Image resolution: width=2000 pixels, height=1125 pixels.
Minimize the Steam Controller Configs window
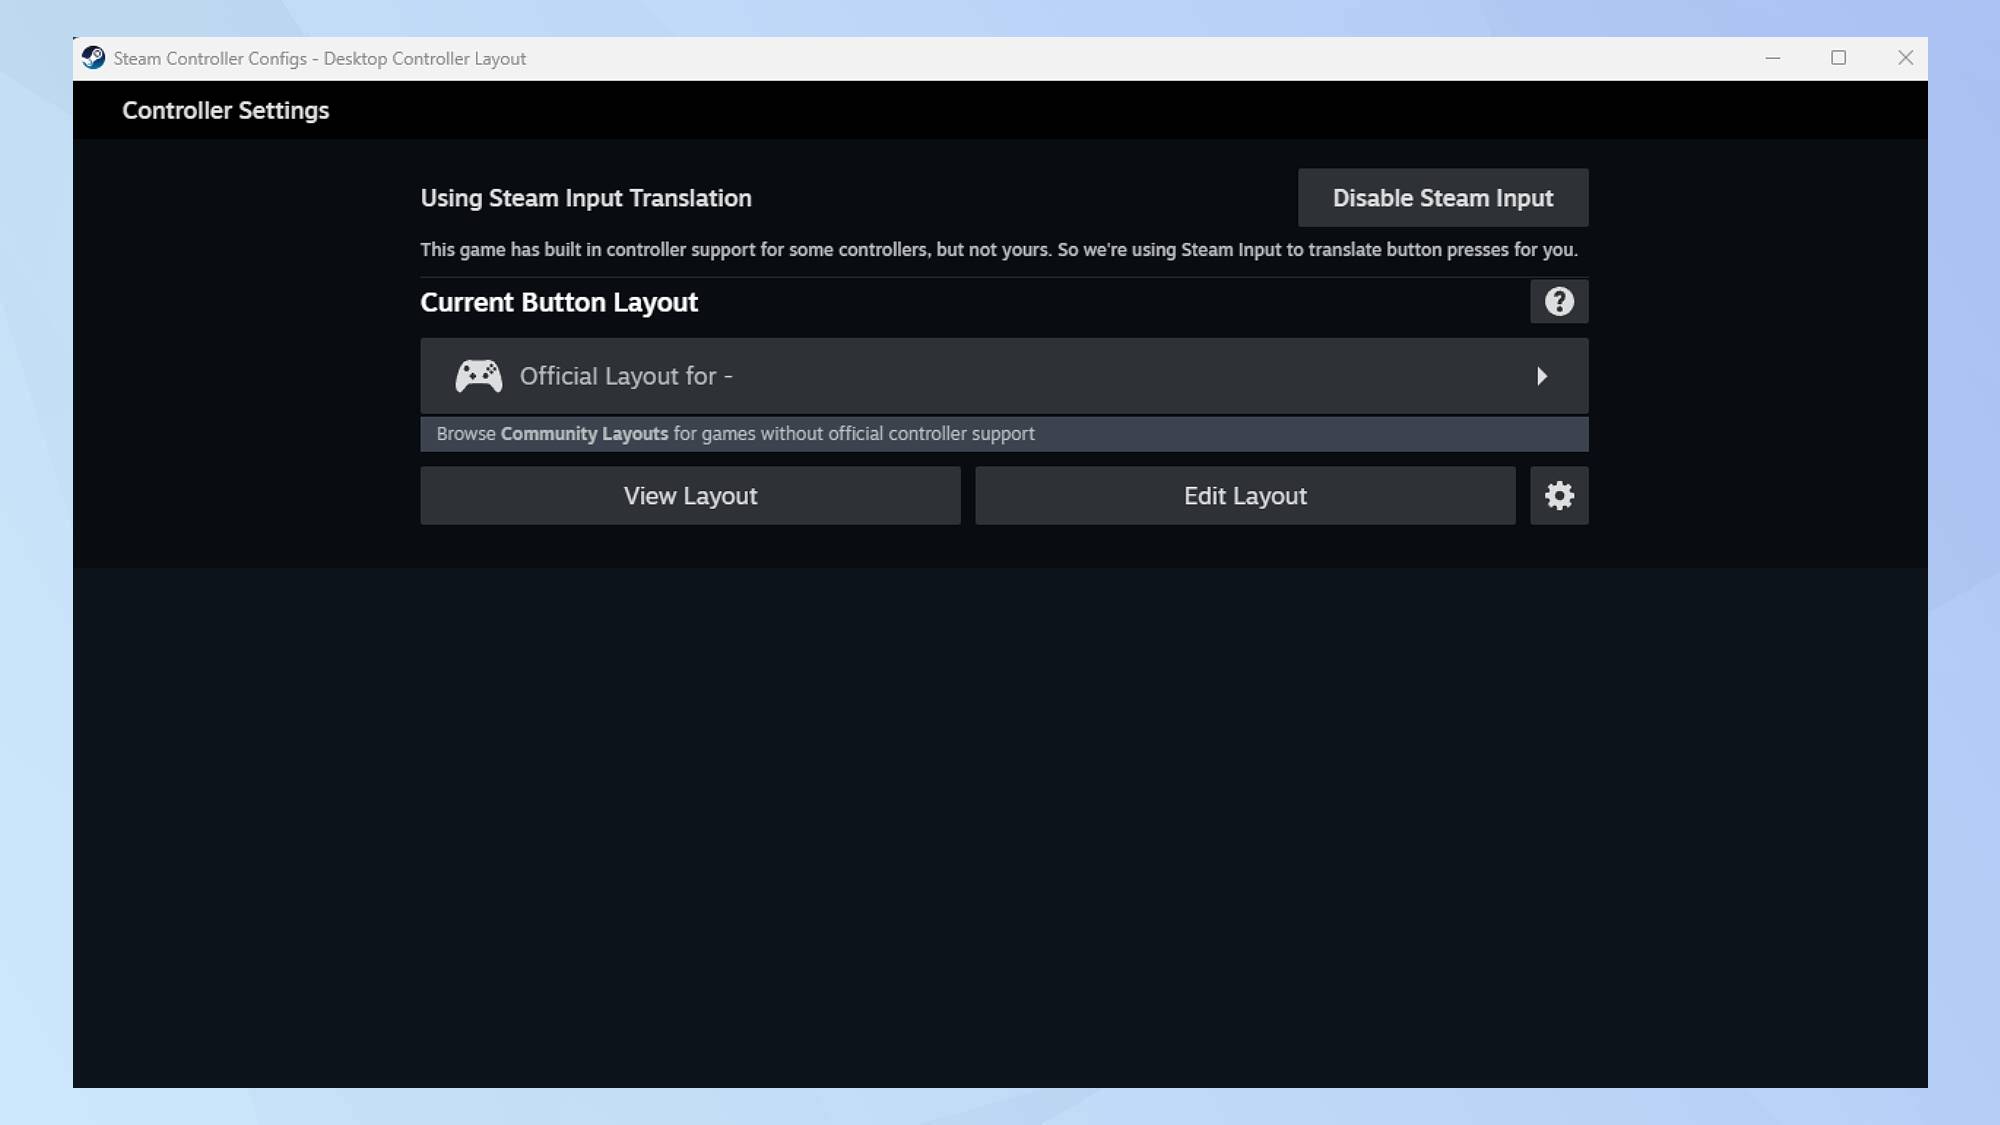click(x=1772, y=58)
